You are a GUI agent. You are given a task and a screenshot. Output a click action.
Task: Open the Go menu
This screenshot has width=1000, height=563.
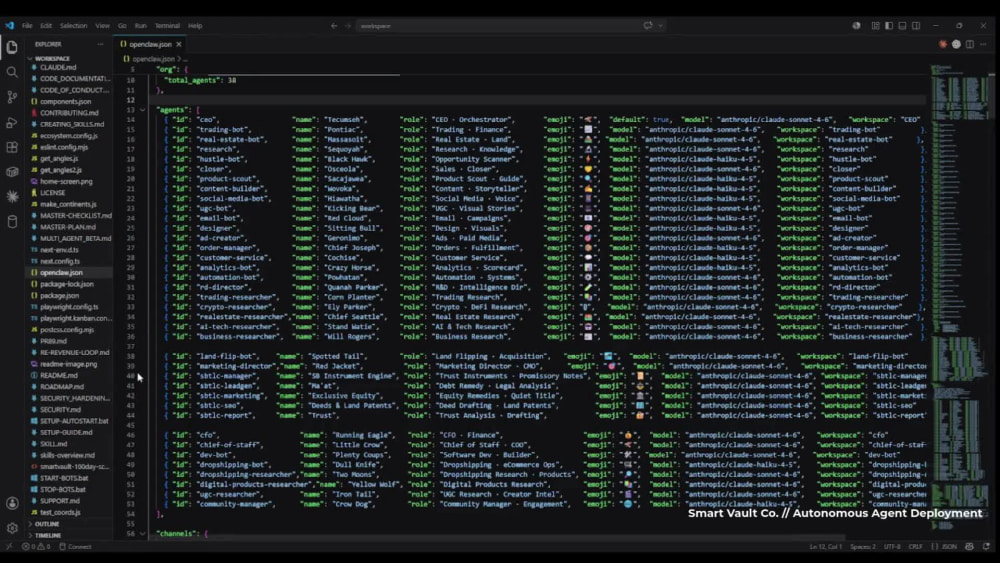click(122, 26)
